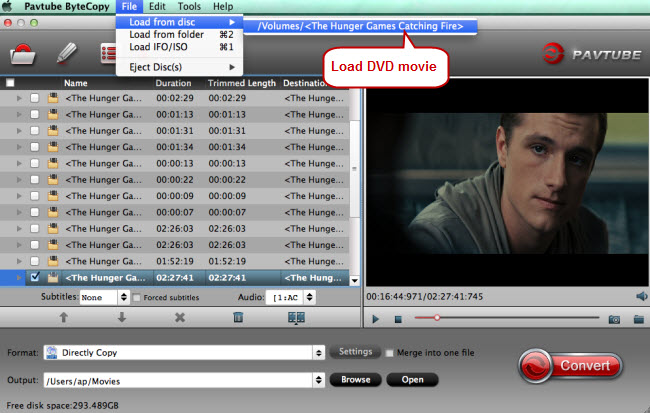
Task: Click film icon of 01:52:19 row
Action: [53, 261]
